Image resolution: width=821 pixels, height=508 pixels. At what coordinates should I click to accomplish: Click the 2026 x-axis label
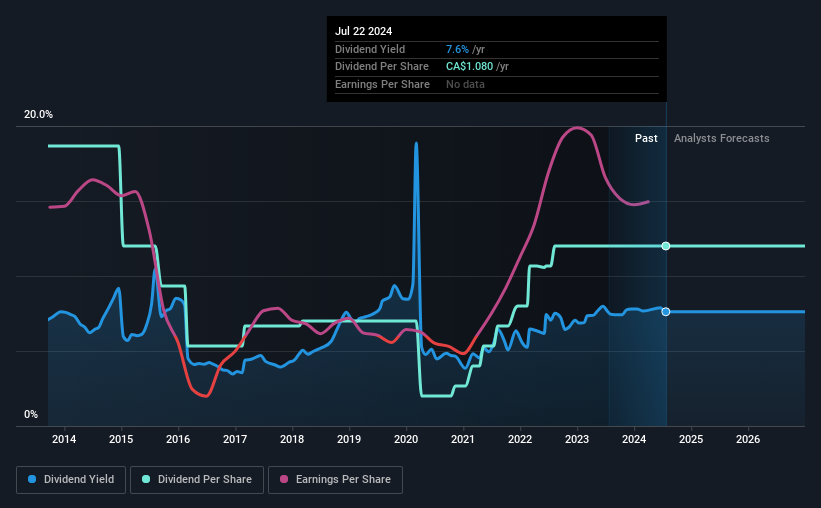click(x=748, y=439)
